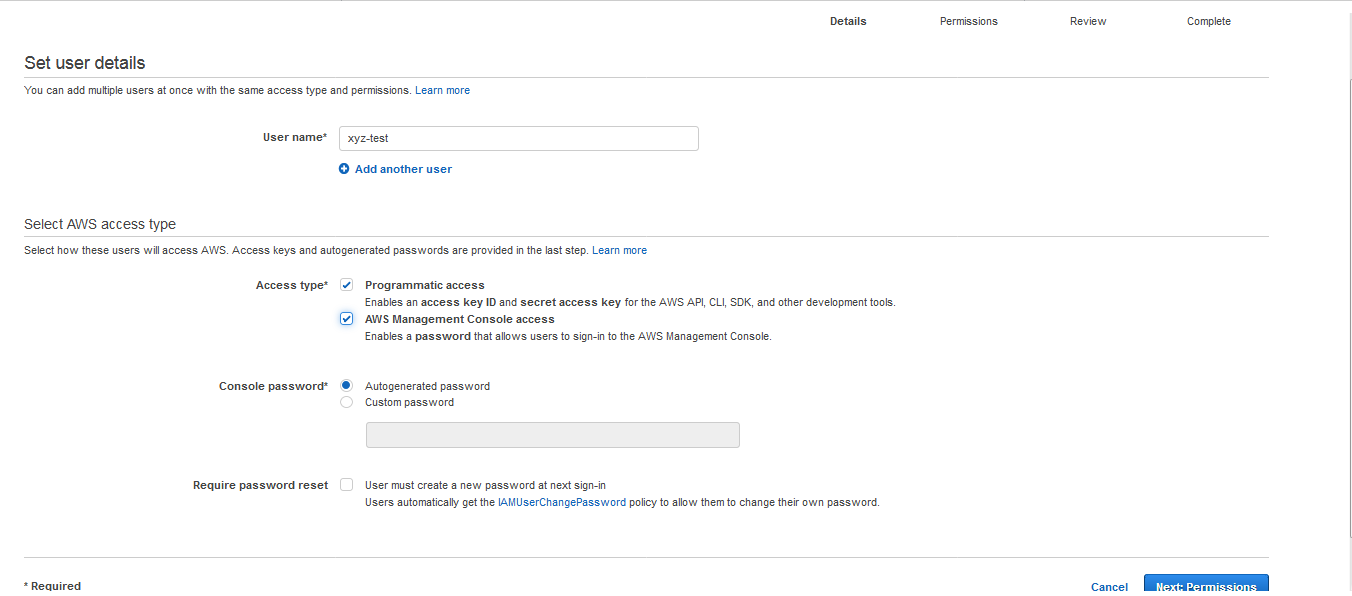Open the IAMUserChangePassword policy link
This screenshot has height=596, width=1352.
[x=562, y=502]
